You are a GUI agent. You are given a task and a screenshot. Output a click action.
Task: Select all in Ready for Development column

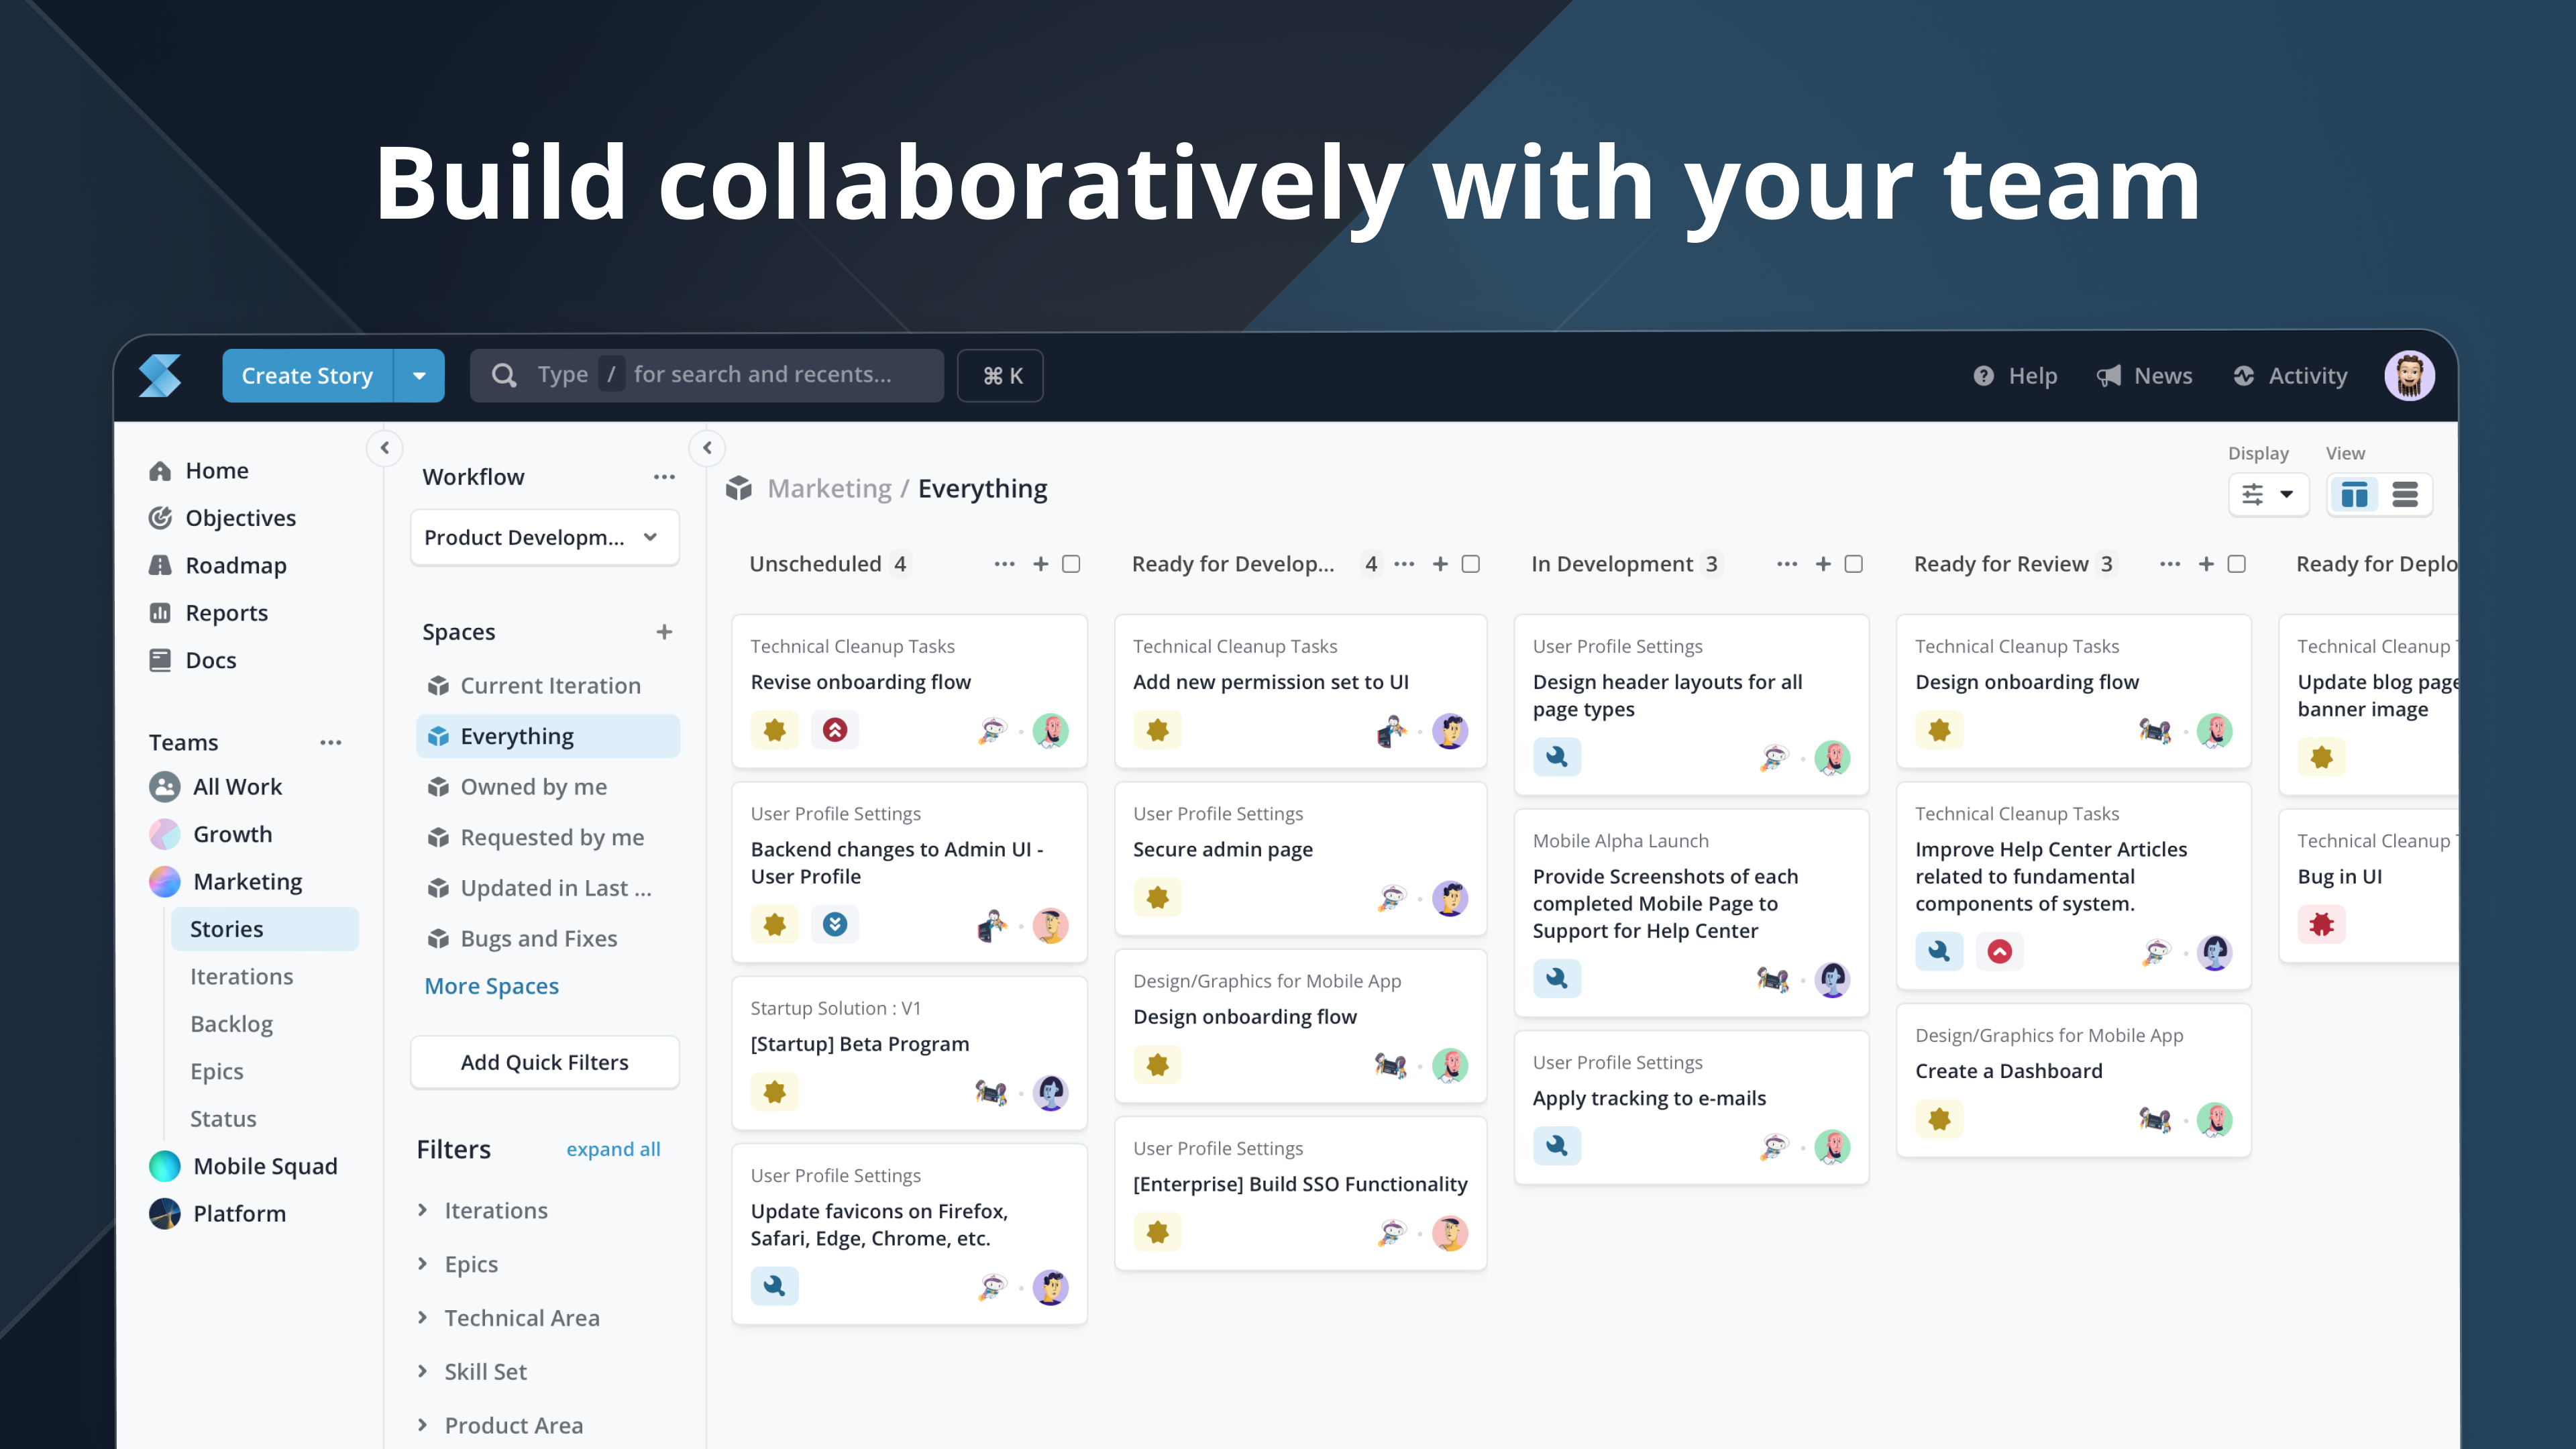[x=1470, y=564]
